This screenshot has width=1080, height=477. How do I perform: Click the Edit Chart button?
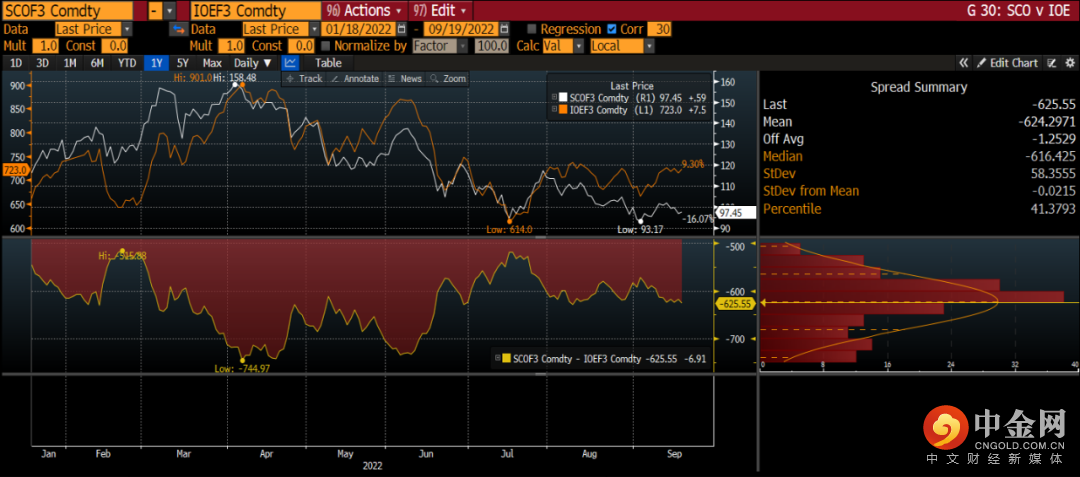tap(1008, 63)
